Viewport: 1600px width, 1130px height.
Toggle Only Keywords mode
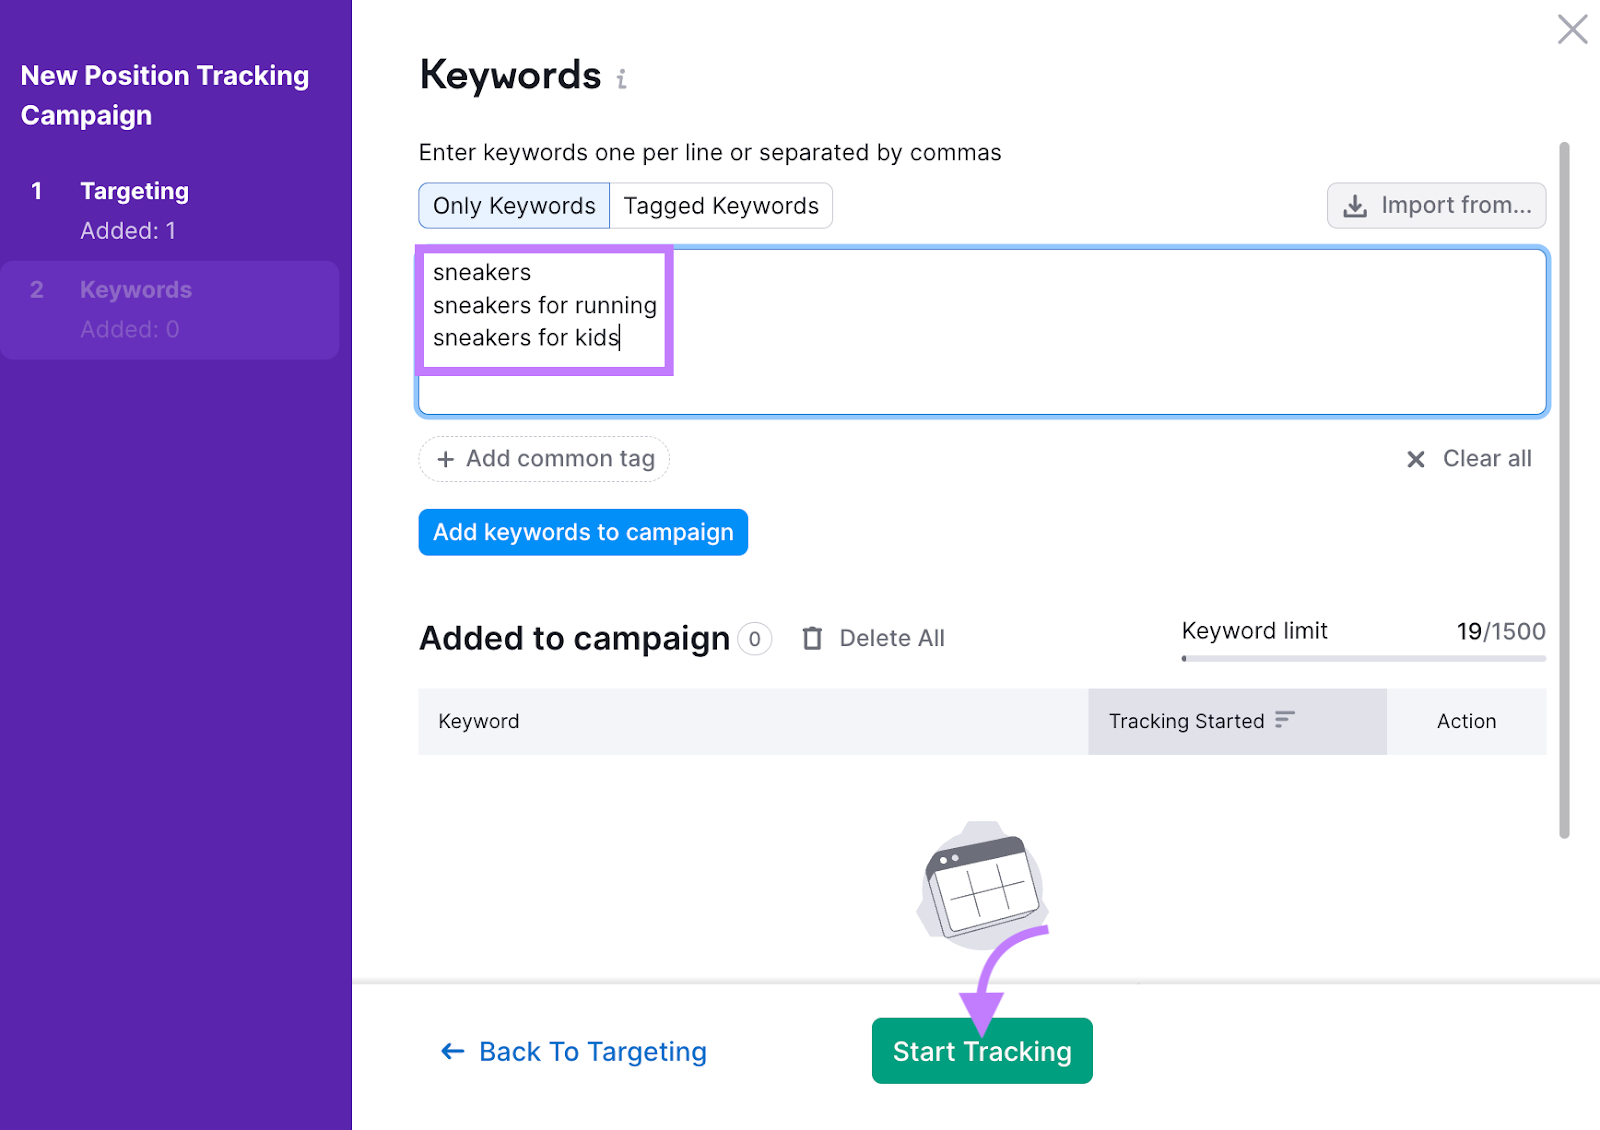[x=513, y=205]
